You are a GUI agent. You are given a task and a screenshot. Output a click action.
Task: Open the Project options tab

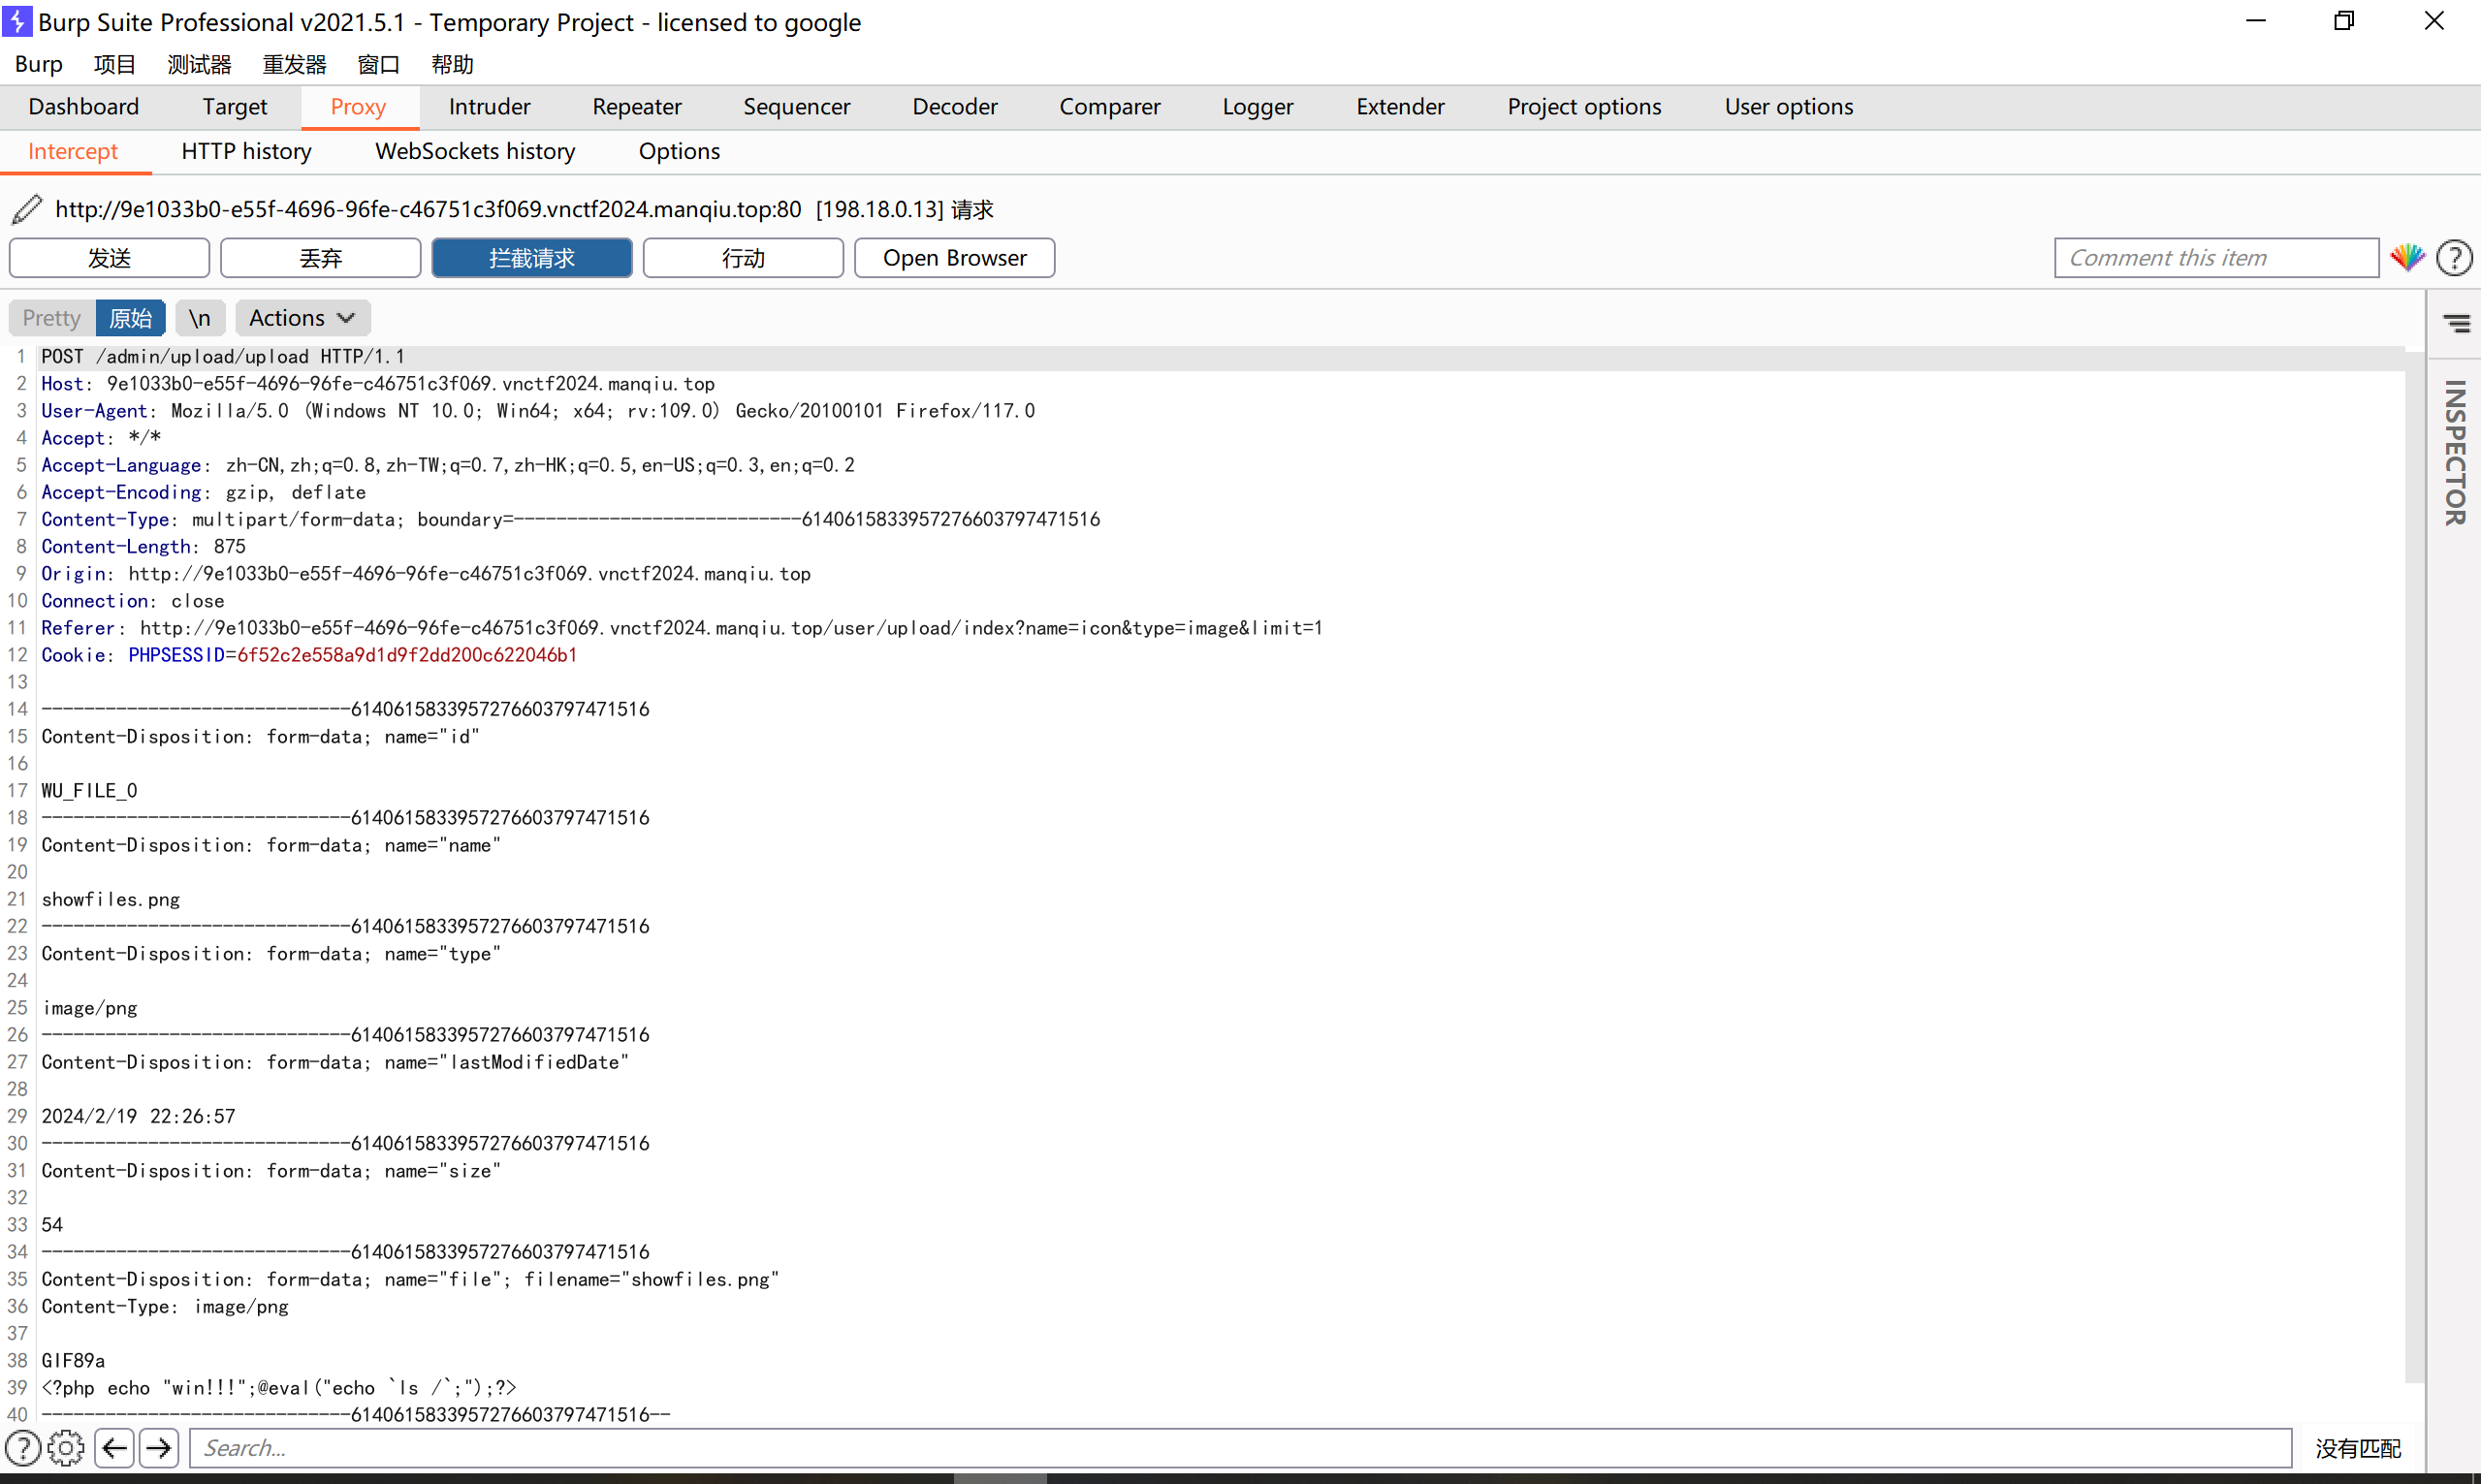pyautogui.click(x=1584, y=106)
